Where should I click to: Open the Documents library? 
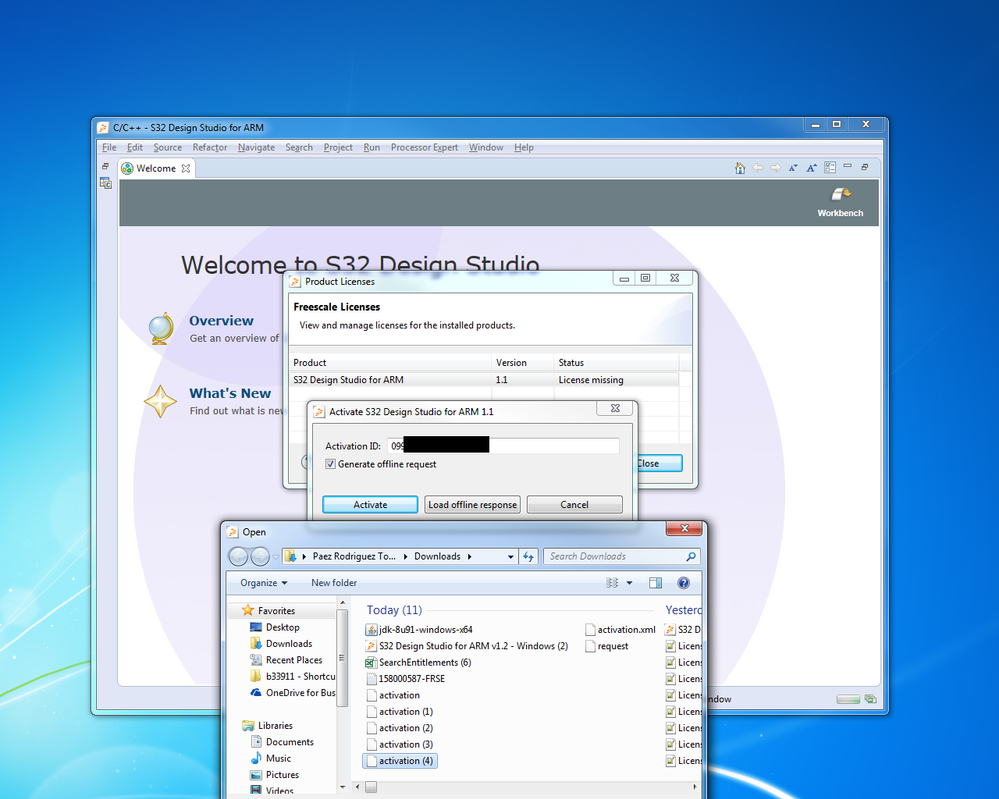pyautogui.click(x=282, y=742)
